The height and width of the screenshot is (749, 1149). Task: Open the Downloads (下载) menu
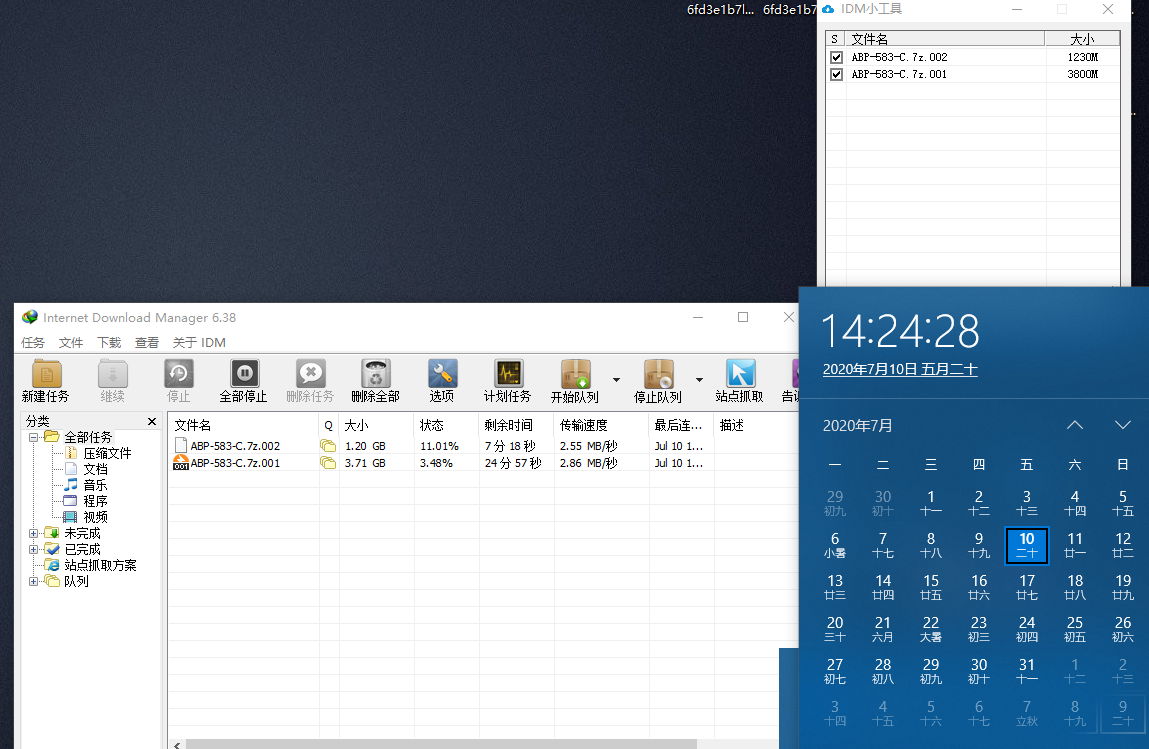point(109,342)
